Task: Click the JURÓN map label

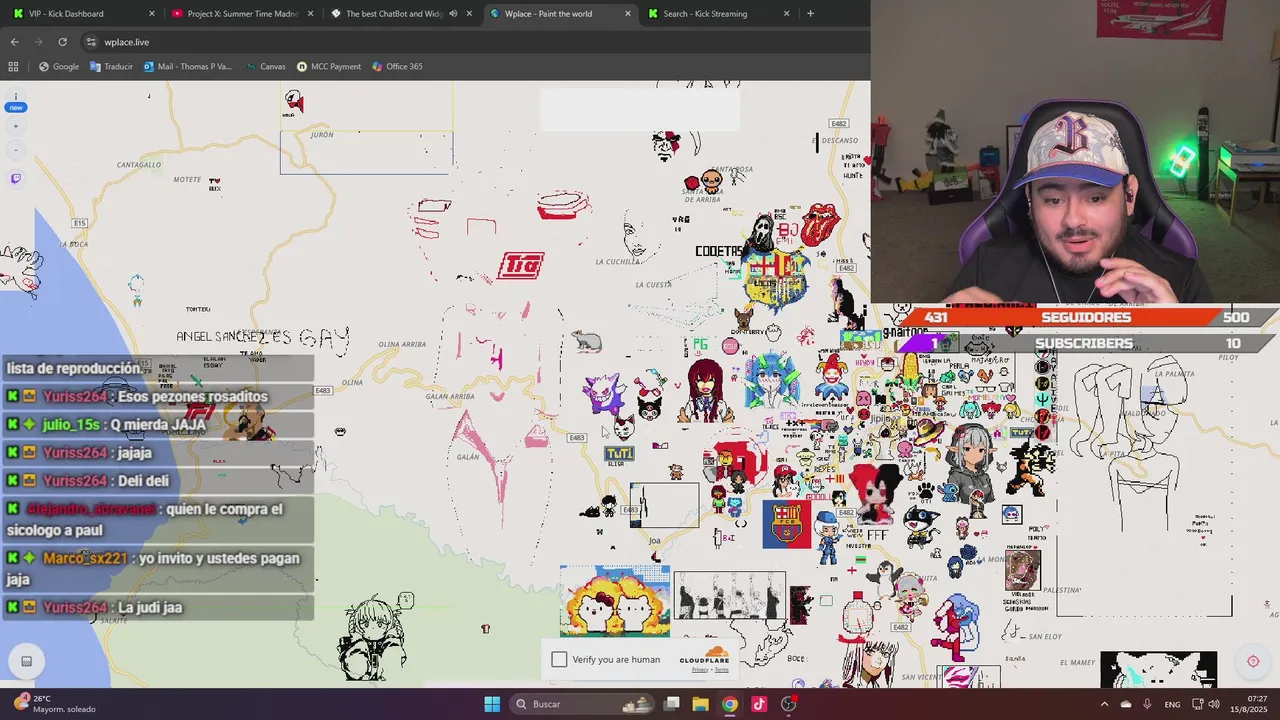Action: tap(322, 134)
